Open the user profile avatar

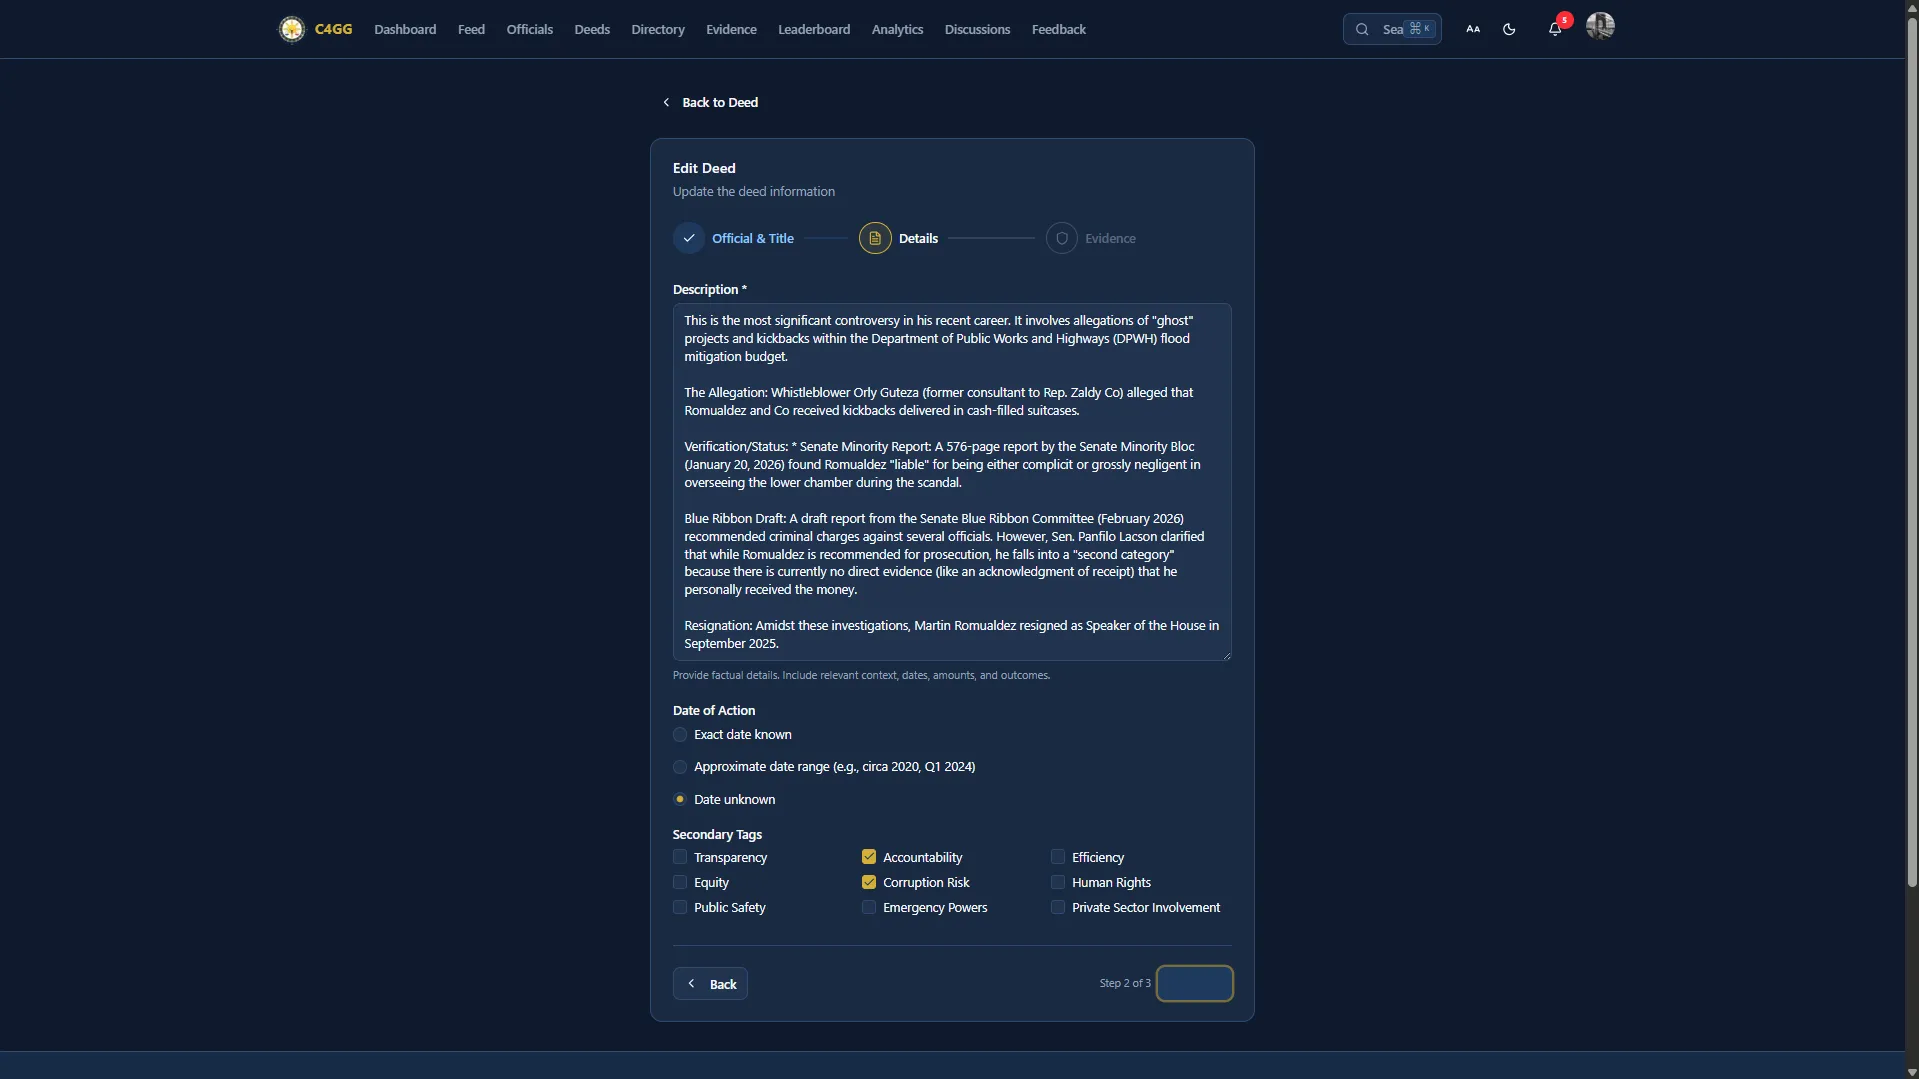(1599, 26)
